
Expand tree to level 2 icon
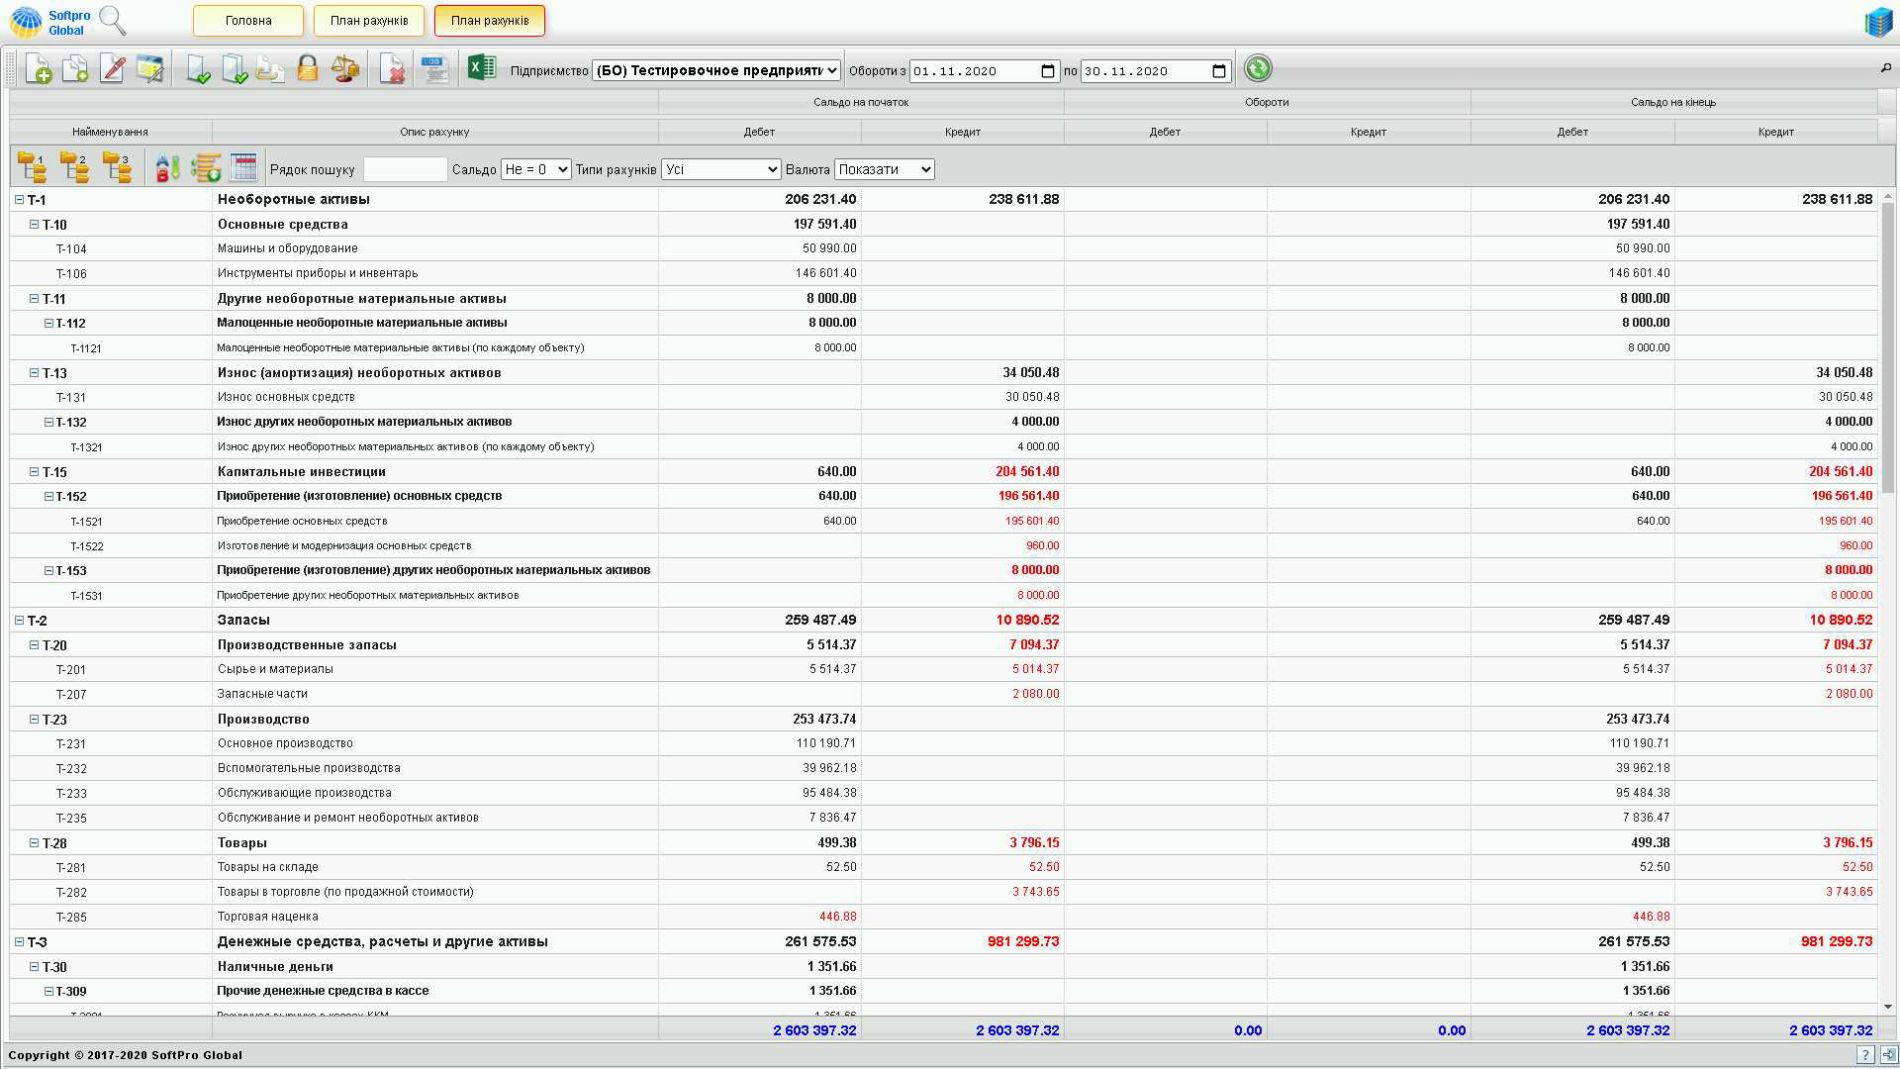coord(74,168)
